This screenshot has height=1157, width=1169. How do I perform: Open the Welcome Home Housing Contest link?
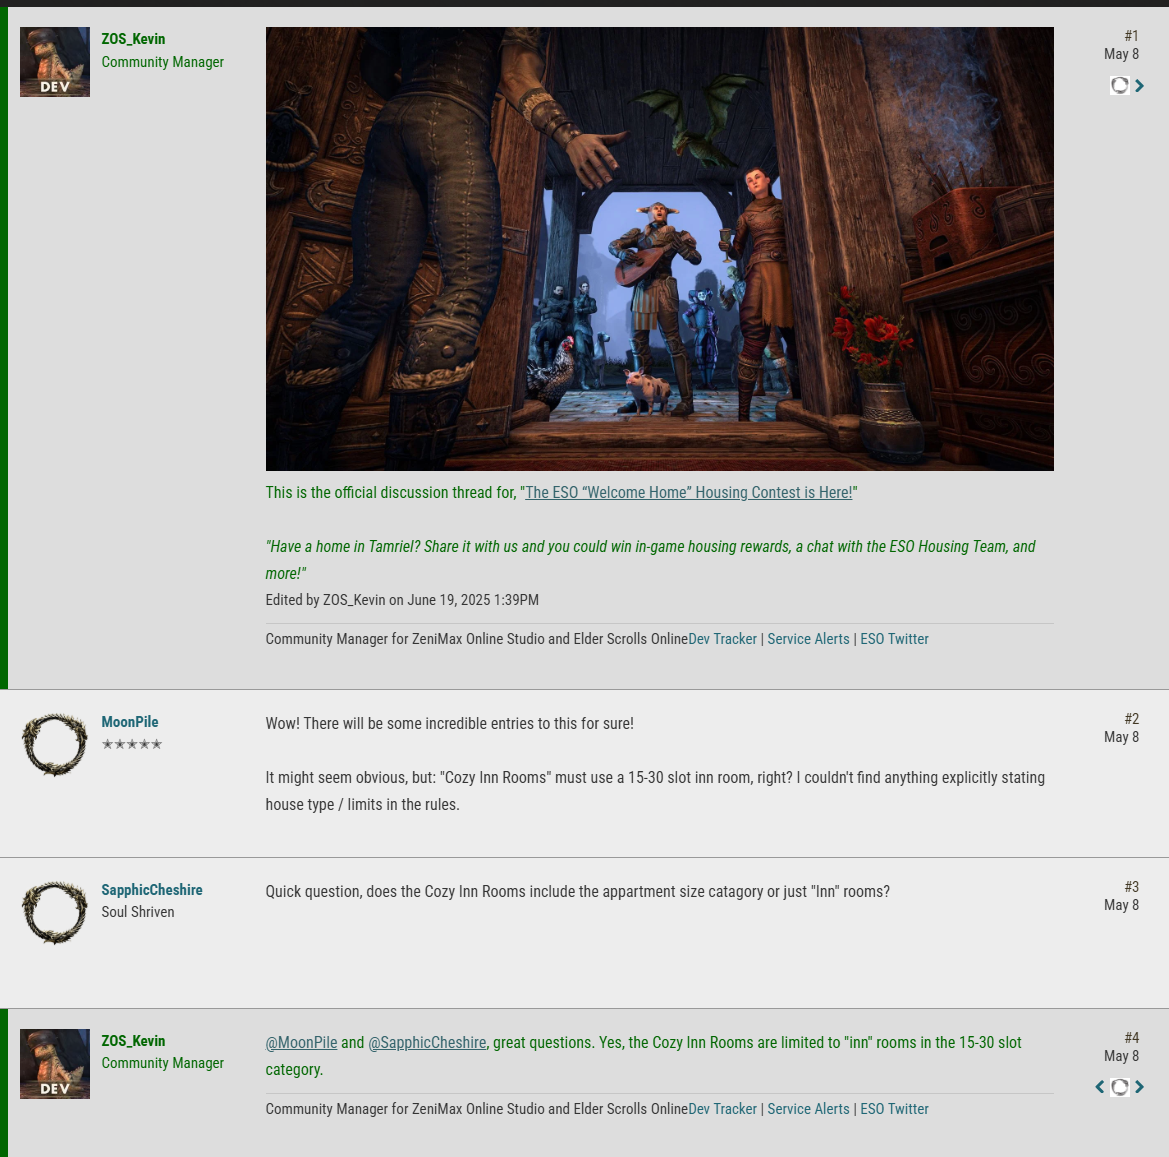[688, 493]
